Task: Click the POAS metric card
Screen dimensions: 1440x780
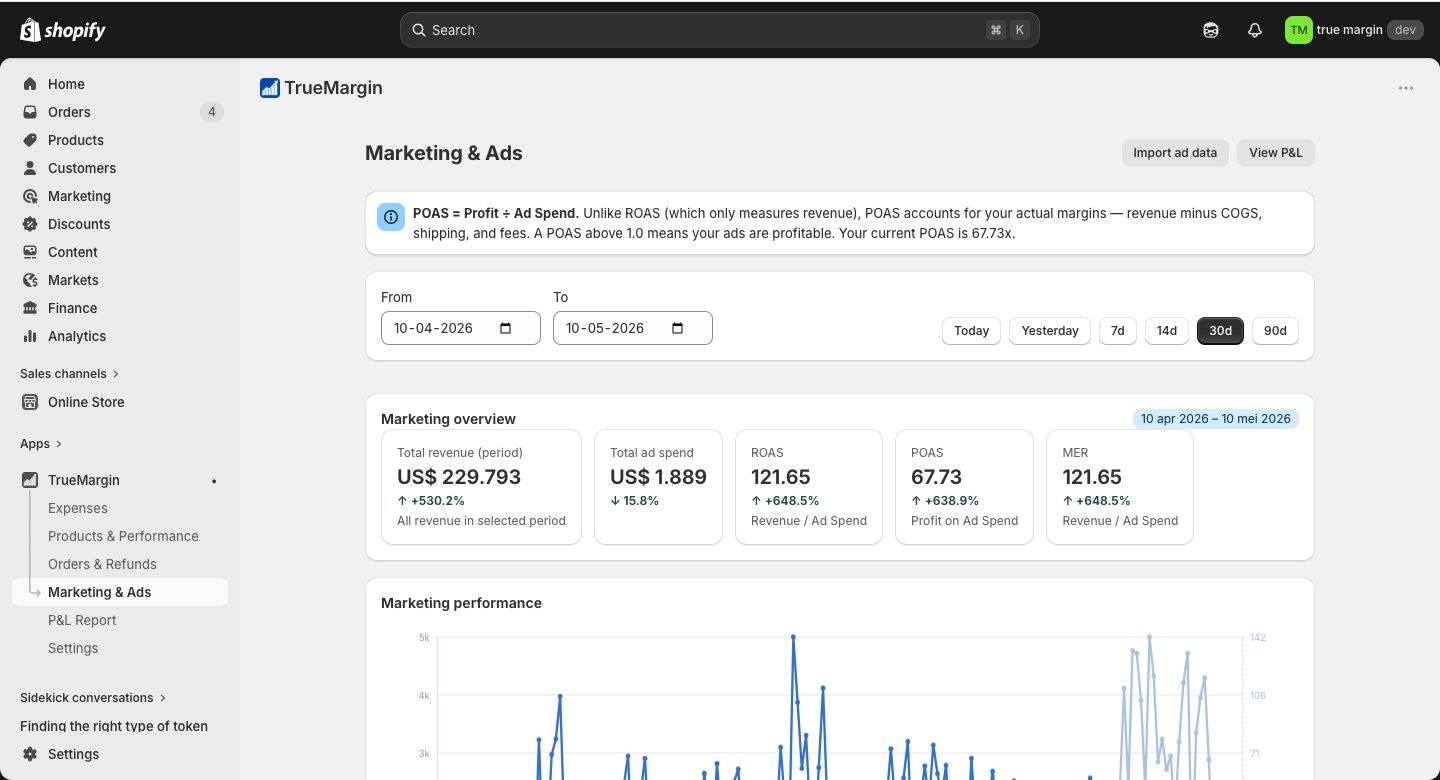Action: [x=964, y=487]
